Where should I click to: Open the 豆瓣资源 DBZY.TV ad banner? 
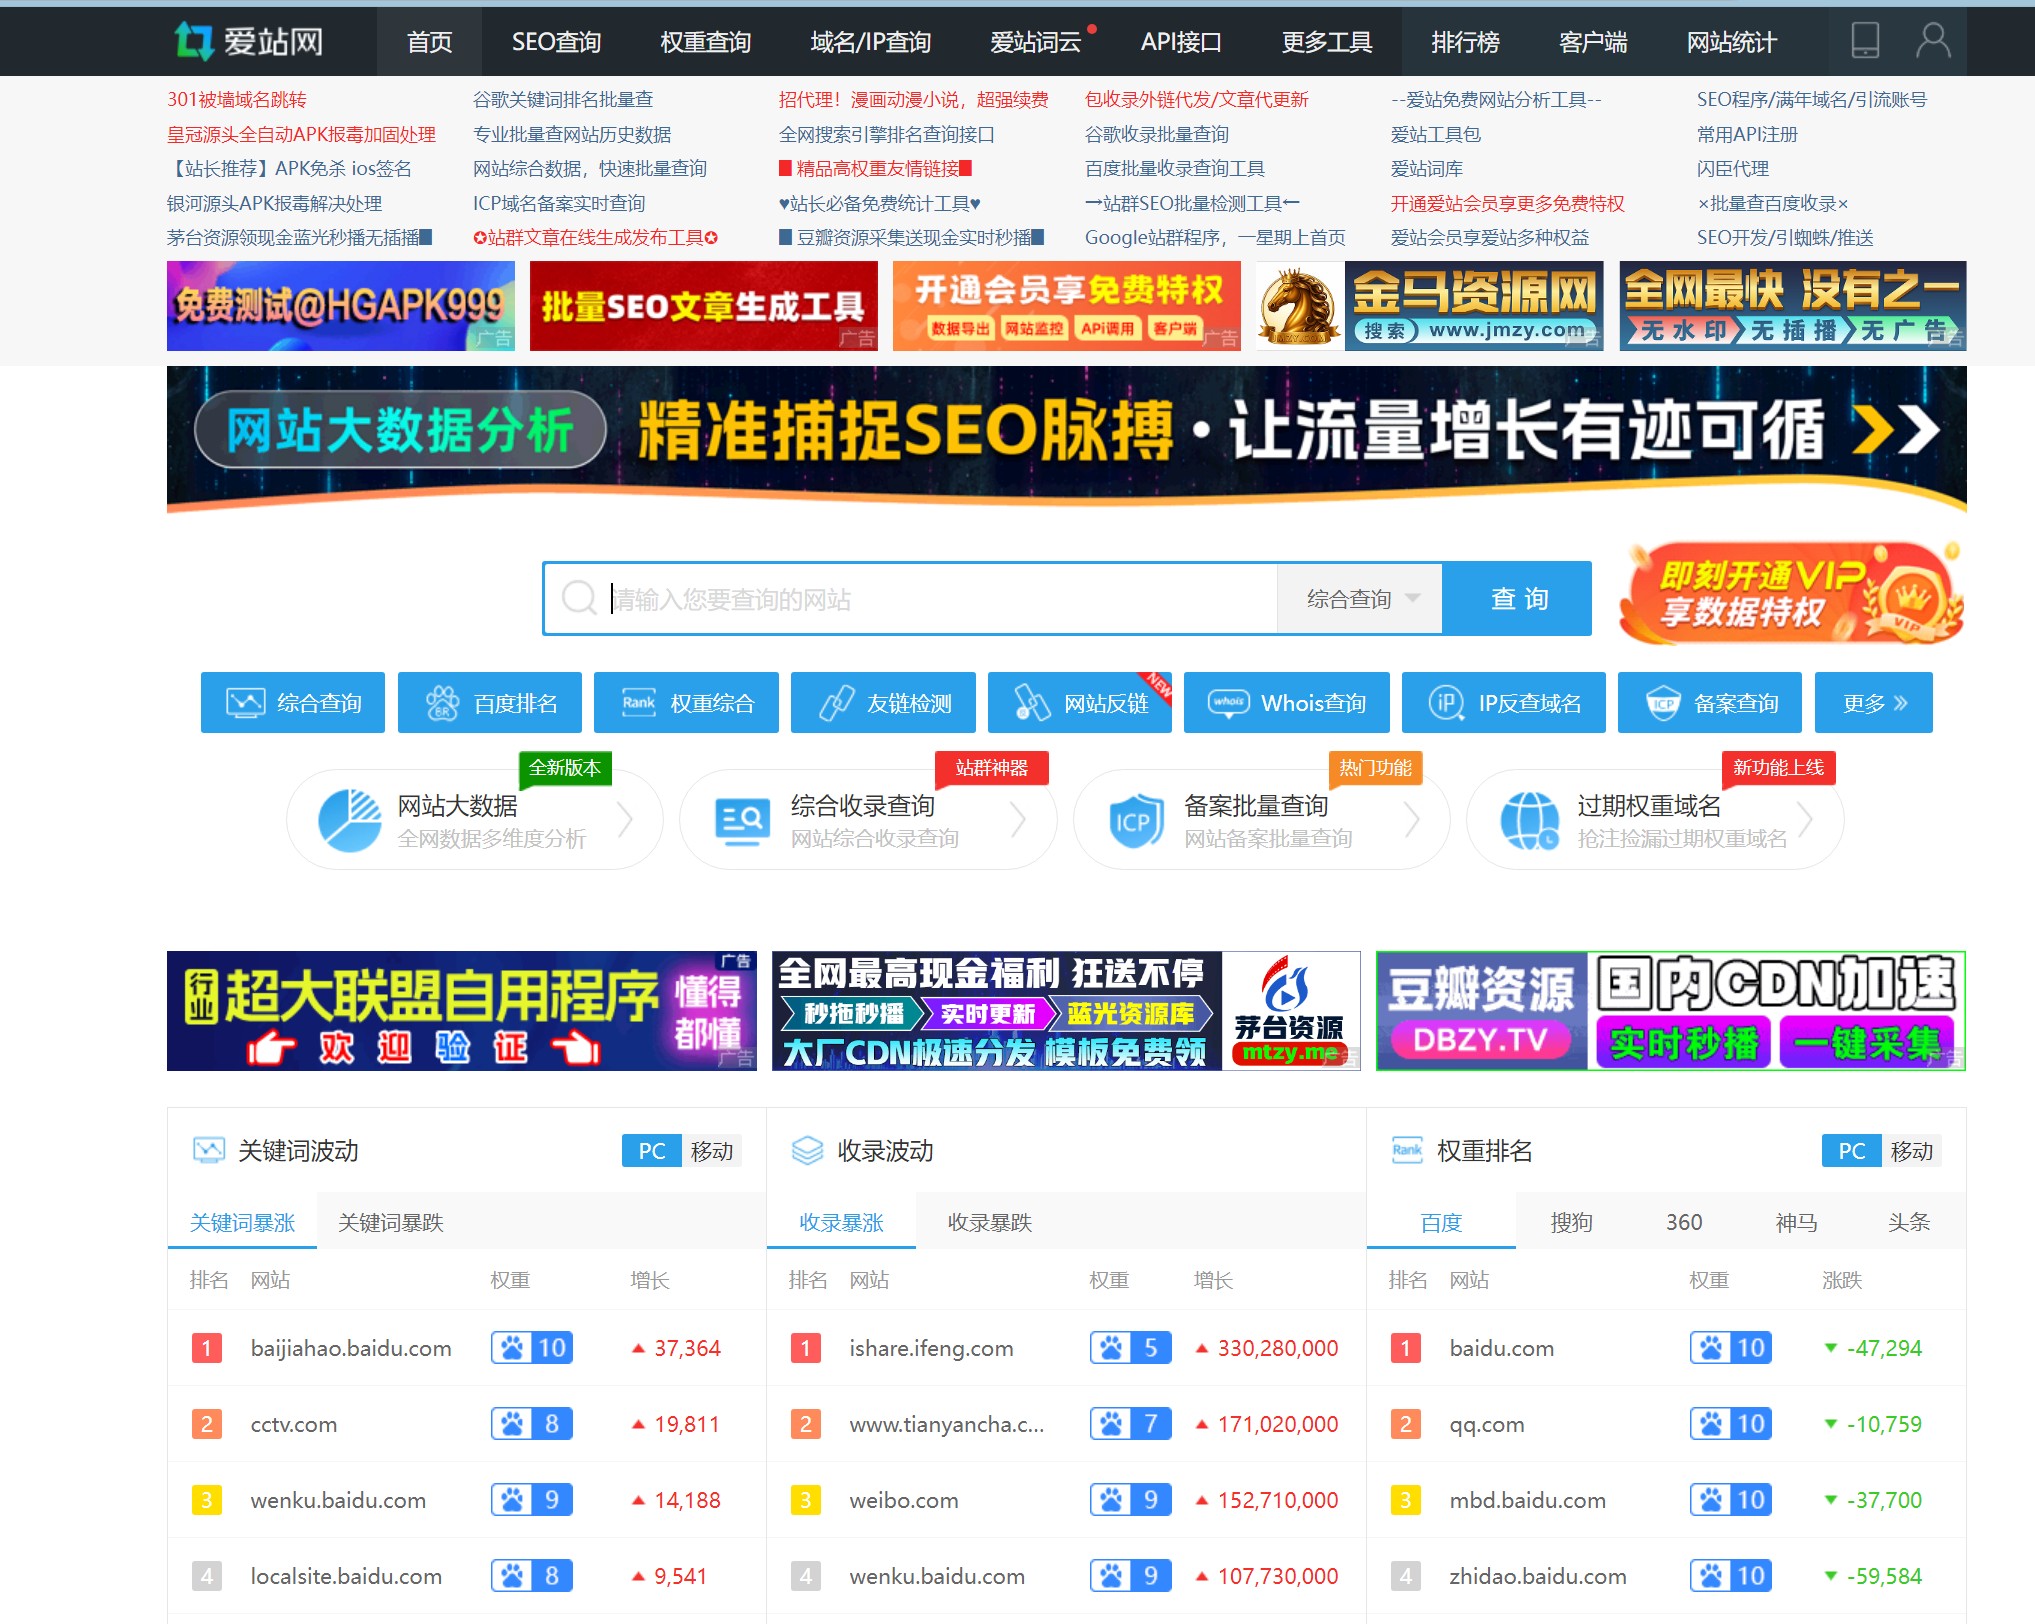click(1671, 1011)
